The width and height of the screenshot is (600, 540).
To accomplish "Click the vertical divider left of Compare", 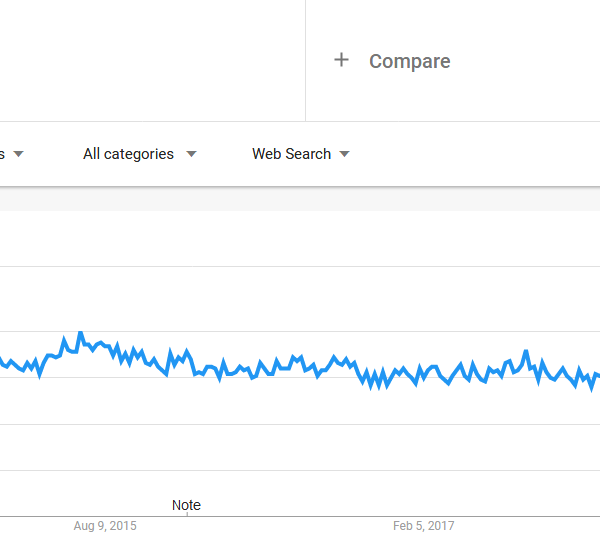I will pyautogui.click(x=305, y=60).
